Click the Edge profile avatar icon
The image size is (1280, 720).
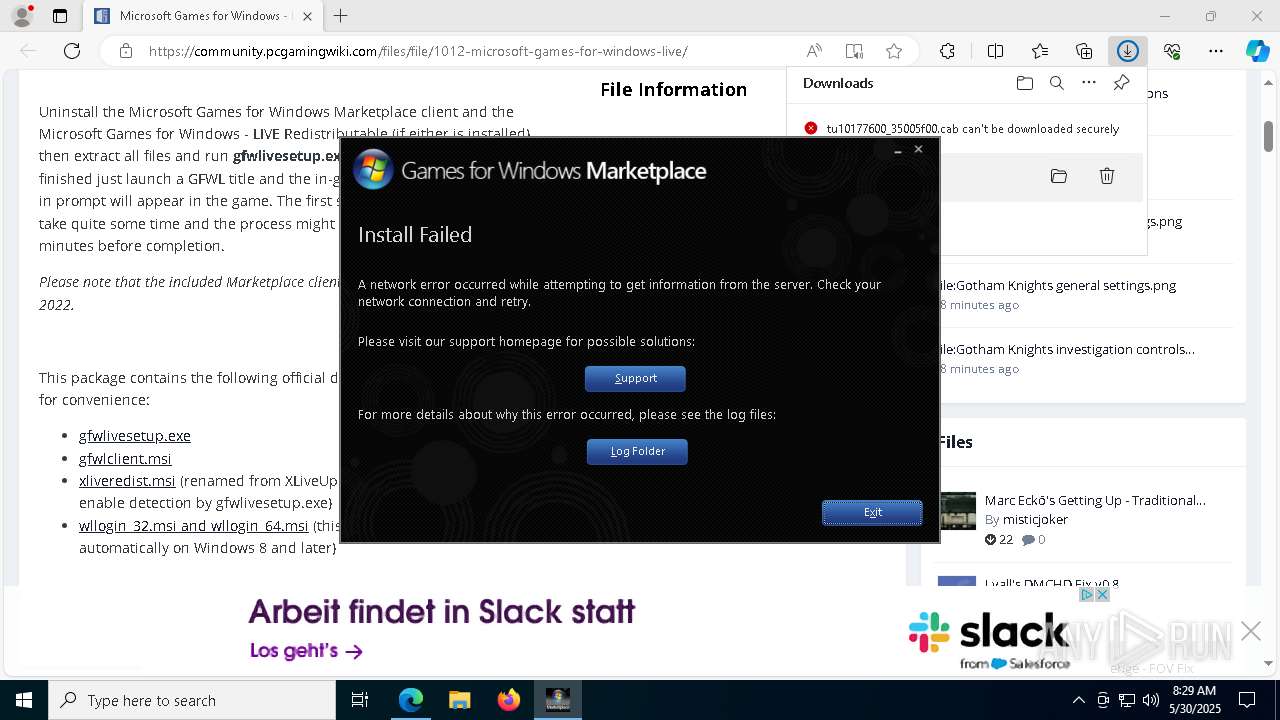point(21,16)
